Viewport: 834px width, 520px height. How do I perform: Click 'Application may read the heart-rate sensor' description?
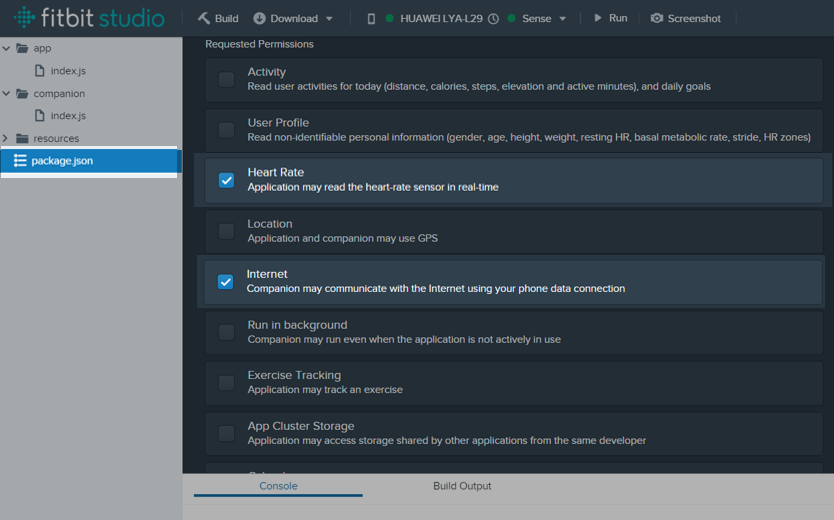pos(373,187)
